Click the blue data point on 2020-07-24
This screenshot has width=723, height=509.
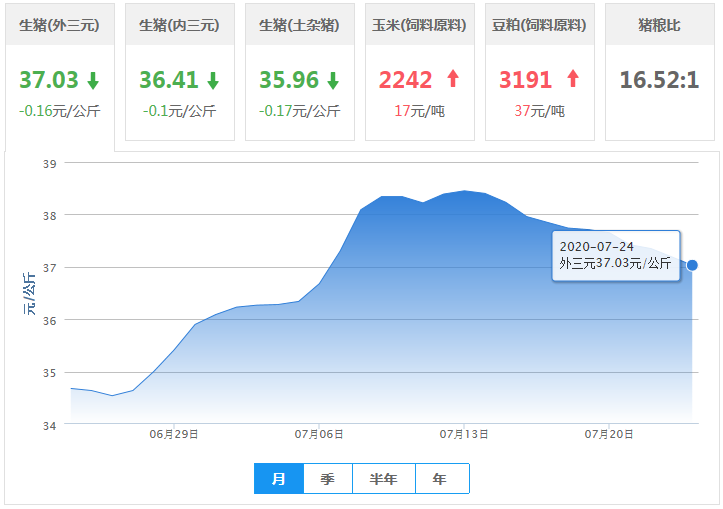pyautogui.click(x=692, y=265)
